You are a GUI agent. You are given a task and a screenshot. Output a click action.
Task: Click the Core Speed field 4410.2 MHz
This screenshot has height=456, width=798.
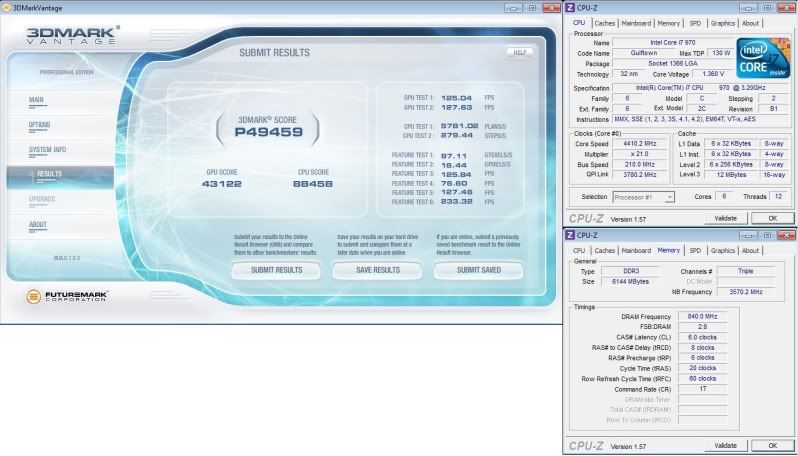(640, 144)
